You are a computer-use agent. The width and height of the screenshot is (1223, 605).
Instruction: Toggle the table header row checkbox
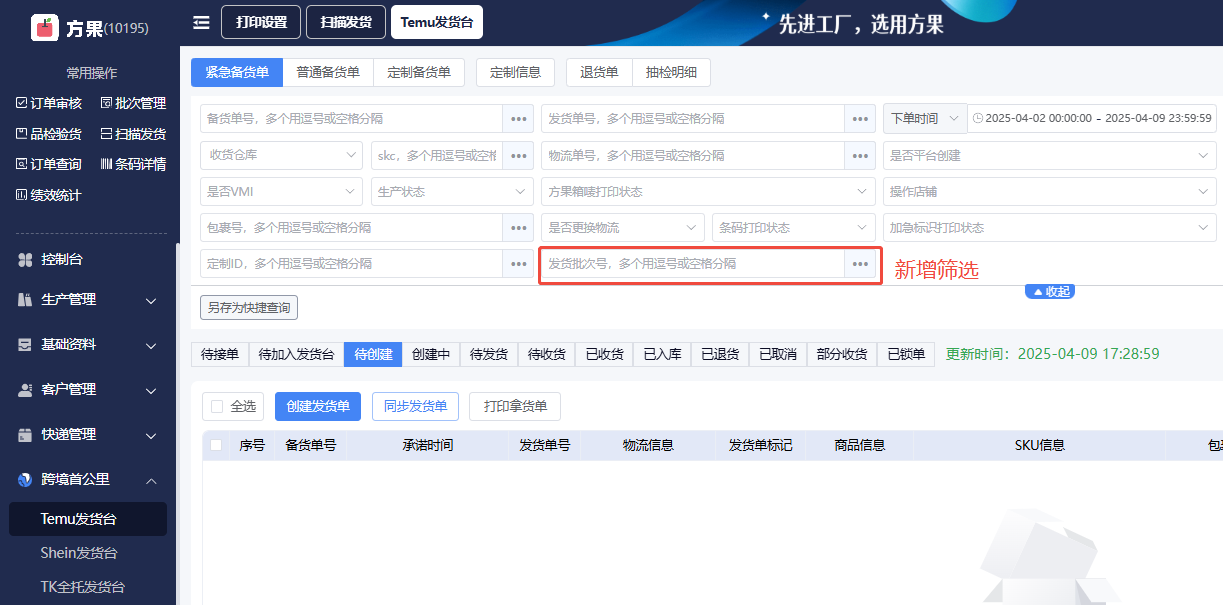pos(216,446)
